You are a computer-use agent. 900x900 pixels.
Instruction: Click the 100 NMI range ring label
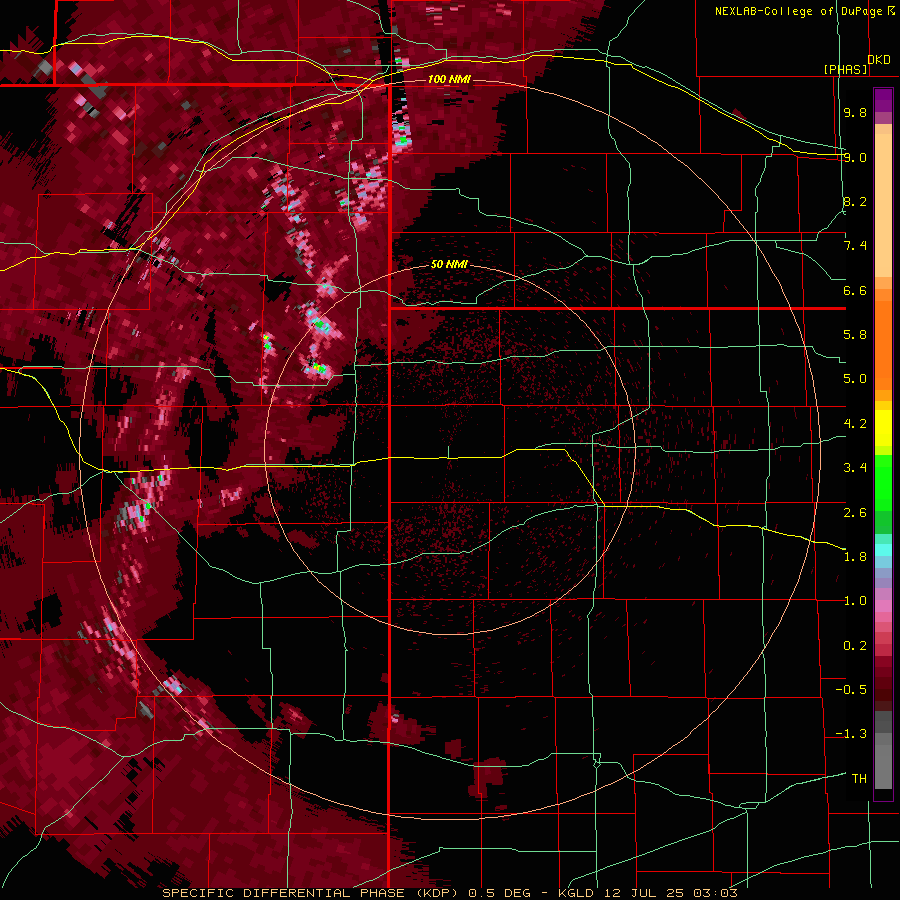[x=449, y=79]
